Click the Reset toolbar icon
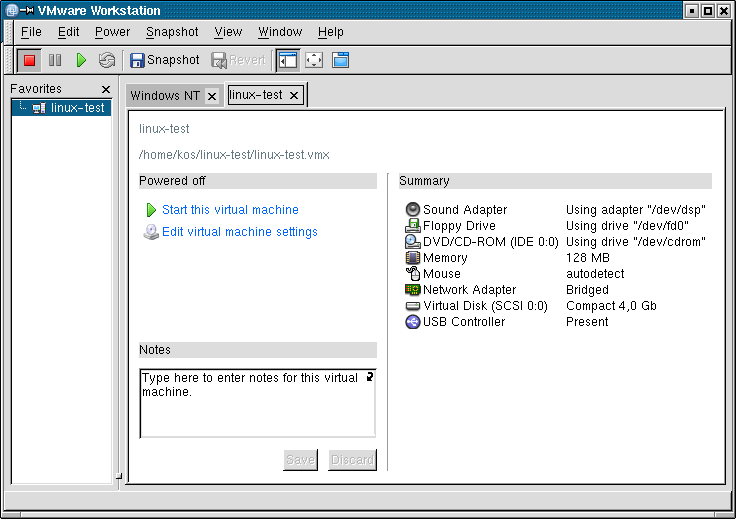The image size is (736, 519). 107,60
